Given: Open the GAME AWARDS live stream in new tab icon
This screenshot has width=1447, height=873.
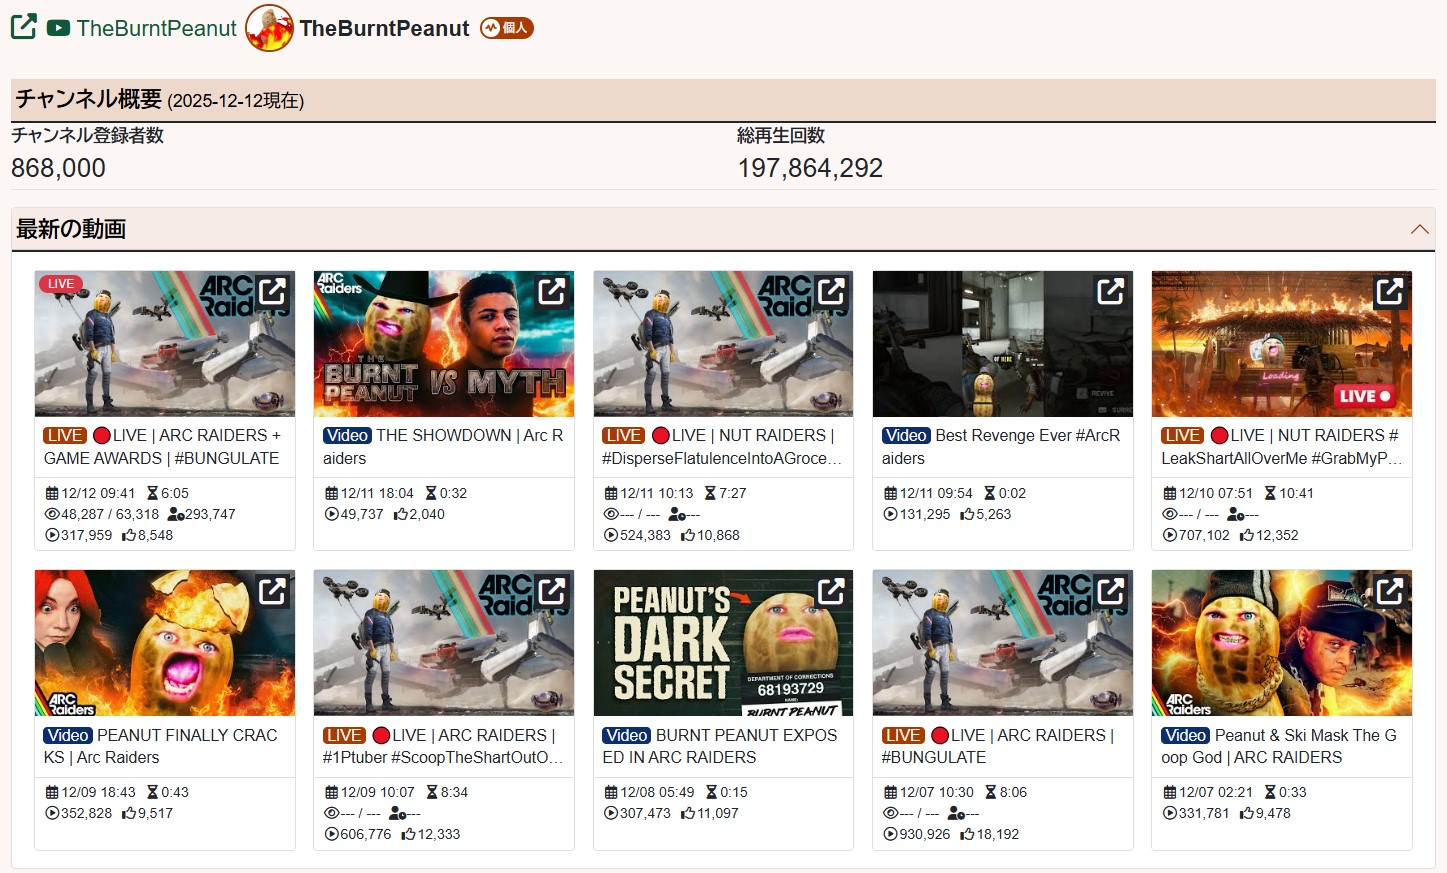Looking at the screenshot, I should 272,292.
